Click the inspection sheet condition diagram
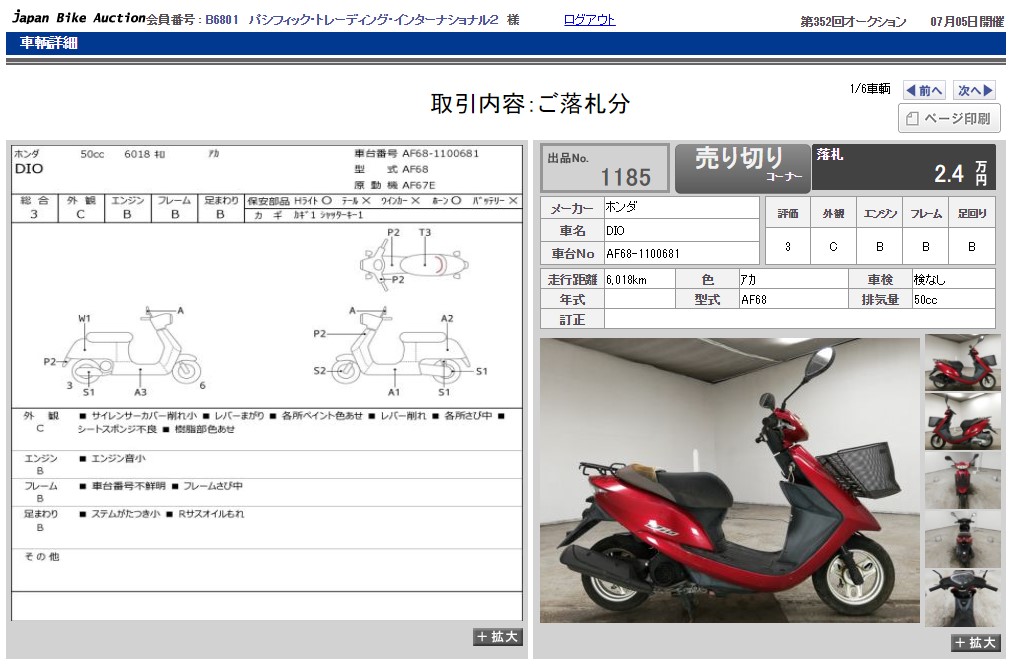The image size is (1013, 667). pos(267,315)
